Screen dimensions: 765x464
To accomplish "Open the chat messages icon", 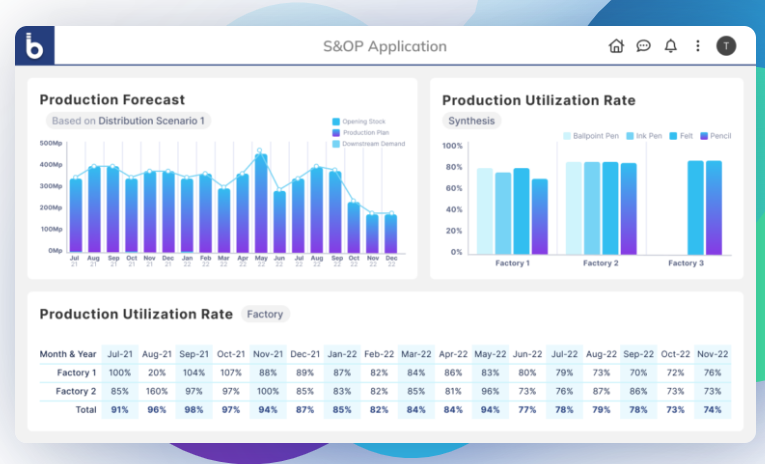I will coord(644,46).
